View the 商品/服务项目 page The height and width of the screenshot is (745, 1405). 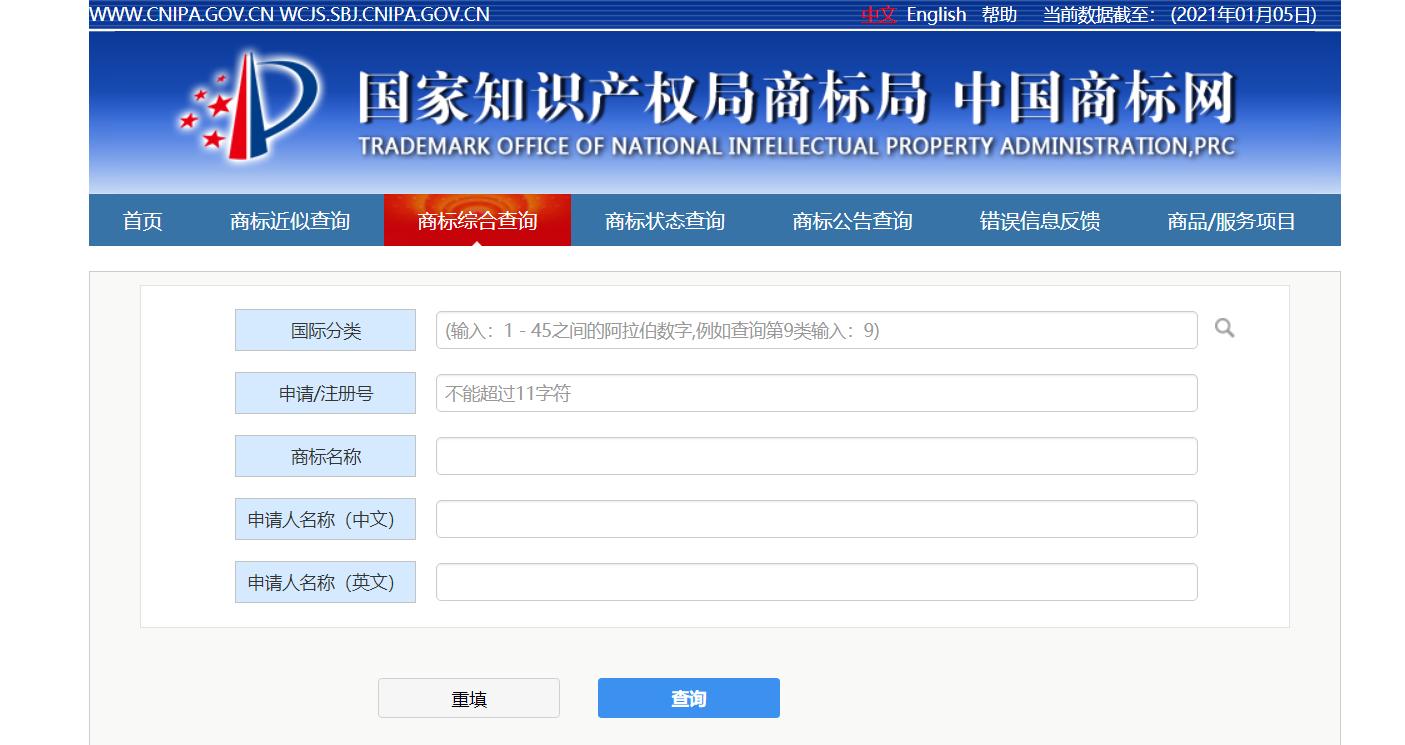tap(1228, 220)
